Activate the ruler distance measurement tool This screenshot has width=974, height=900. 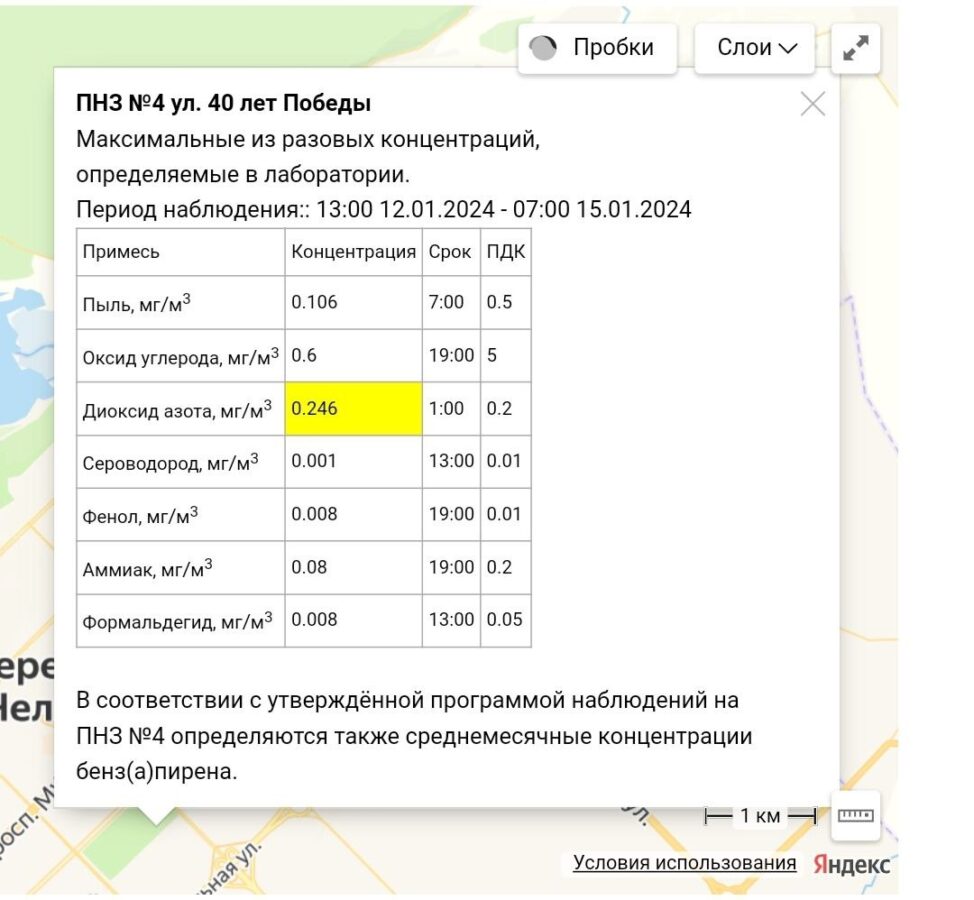(x=855, y=816)
